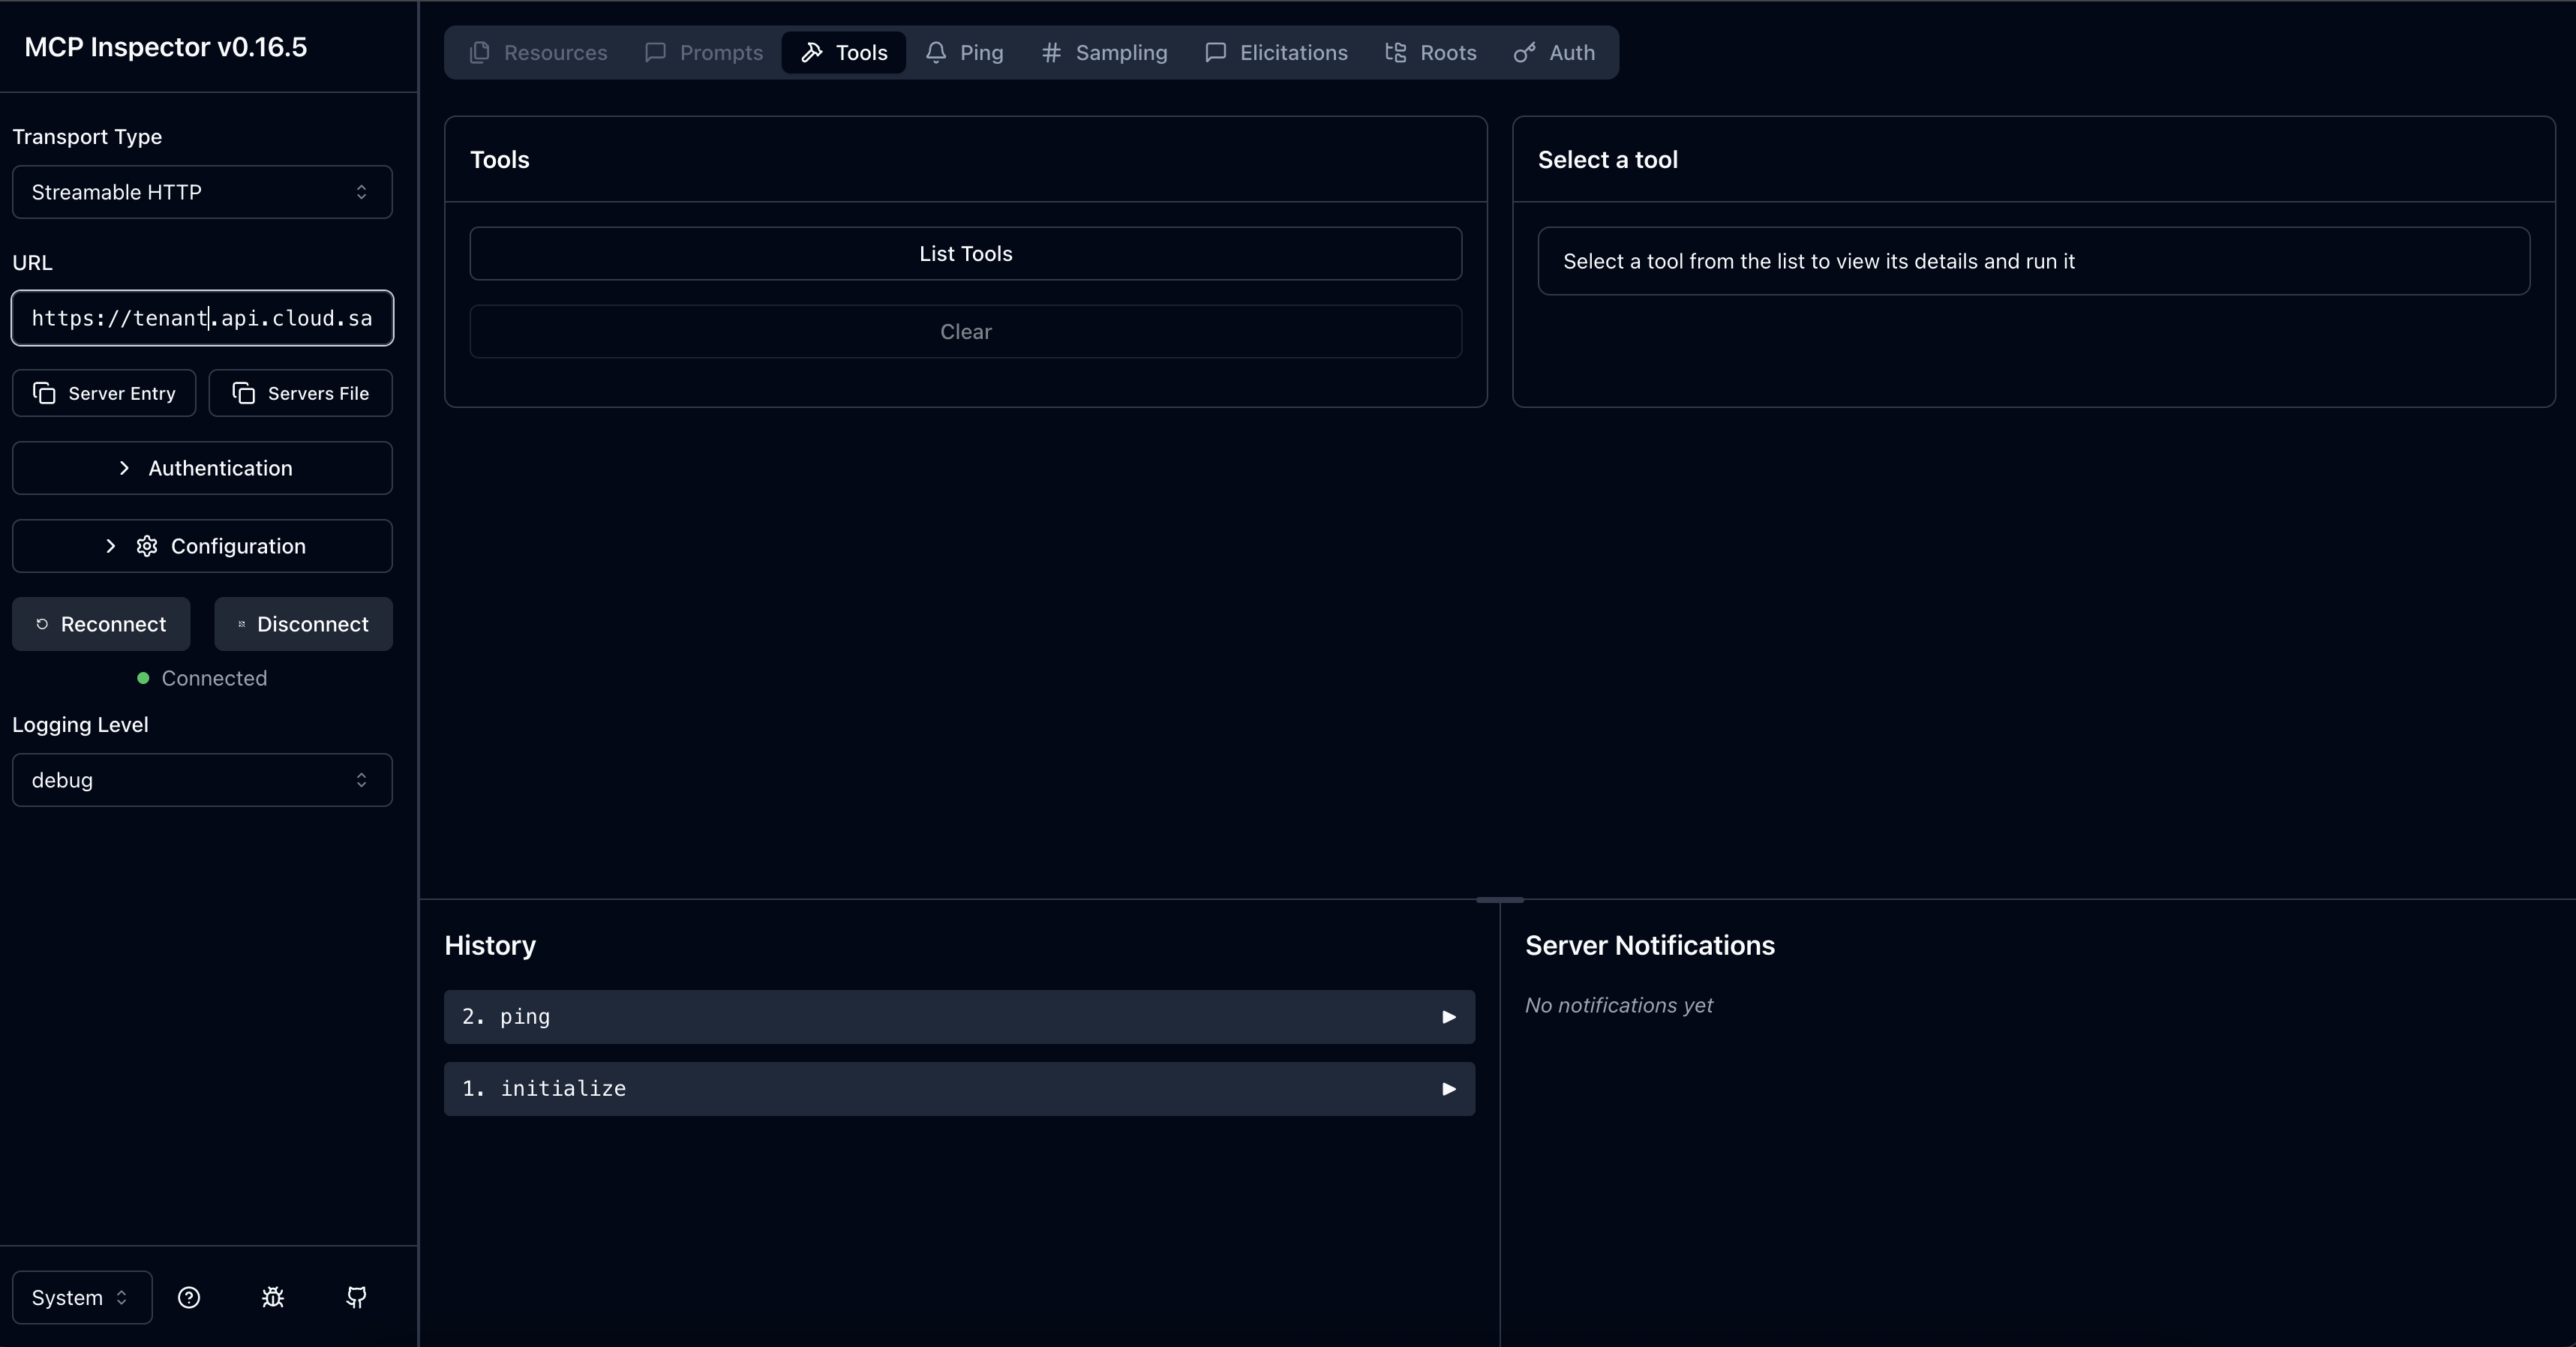Expand the ping history entry
Viewport: 2576px width, 1347px height.
point(958,1017)
